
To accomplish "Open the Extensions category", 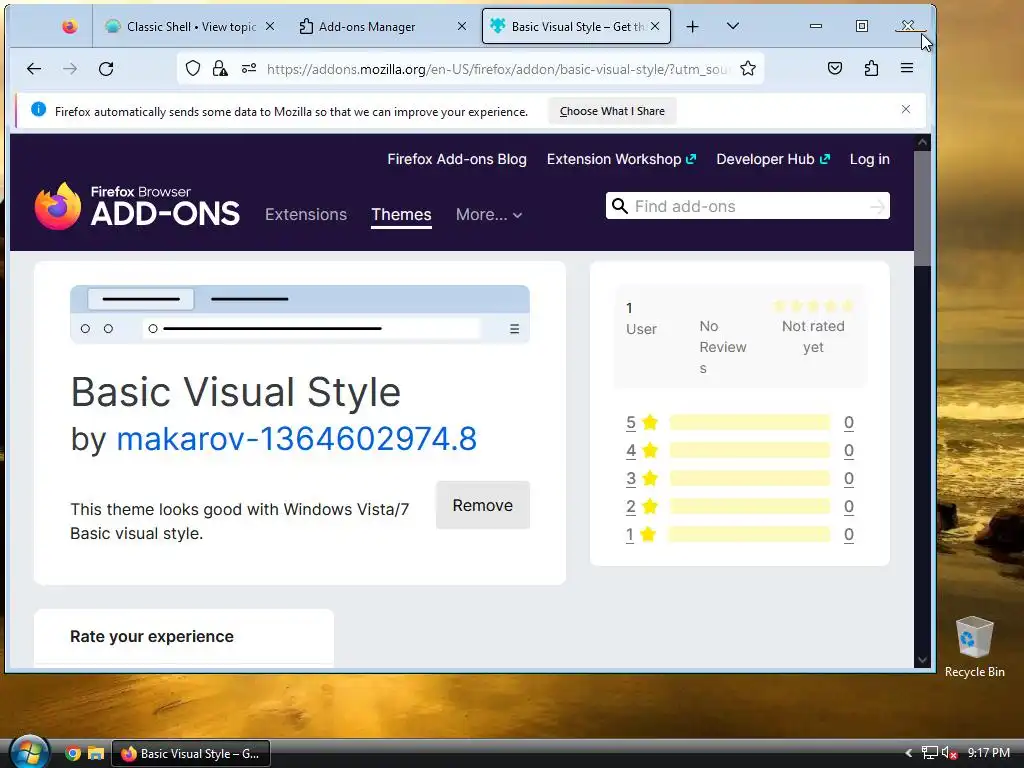I will 306,215.
